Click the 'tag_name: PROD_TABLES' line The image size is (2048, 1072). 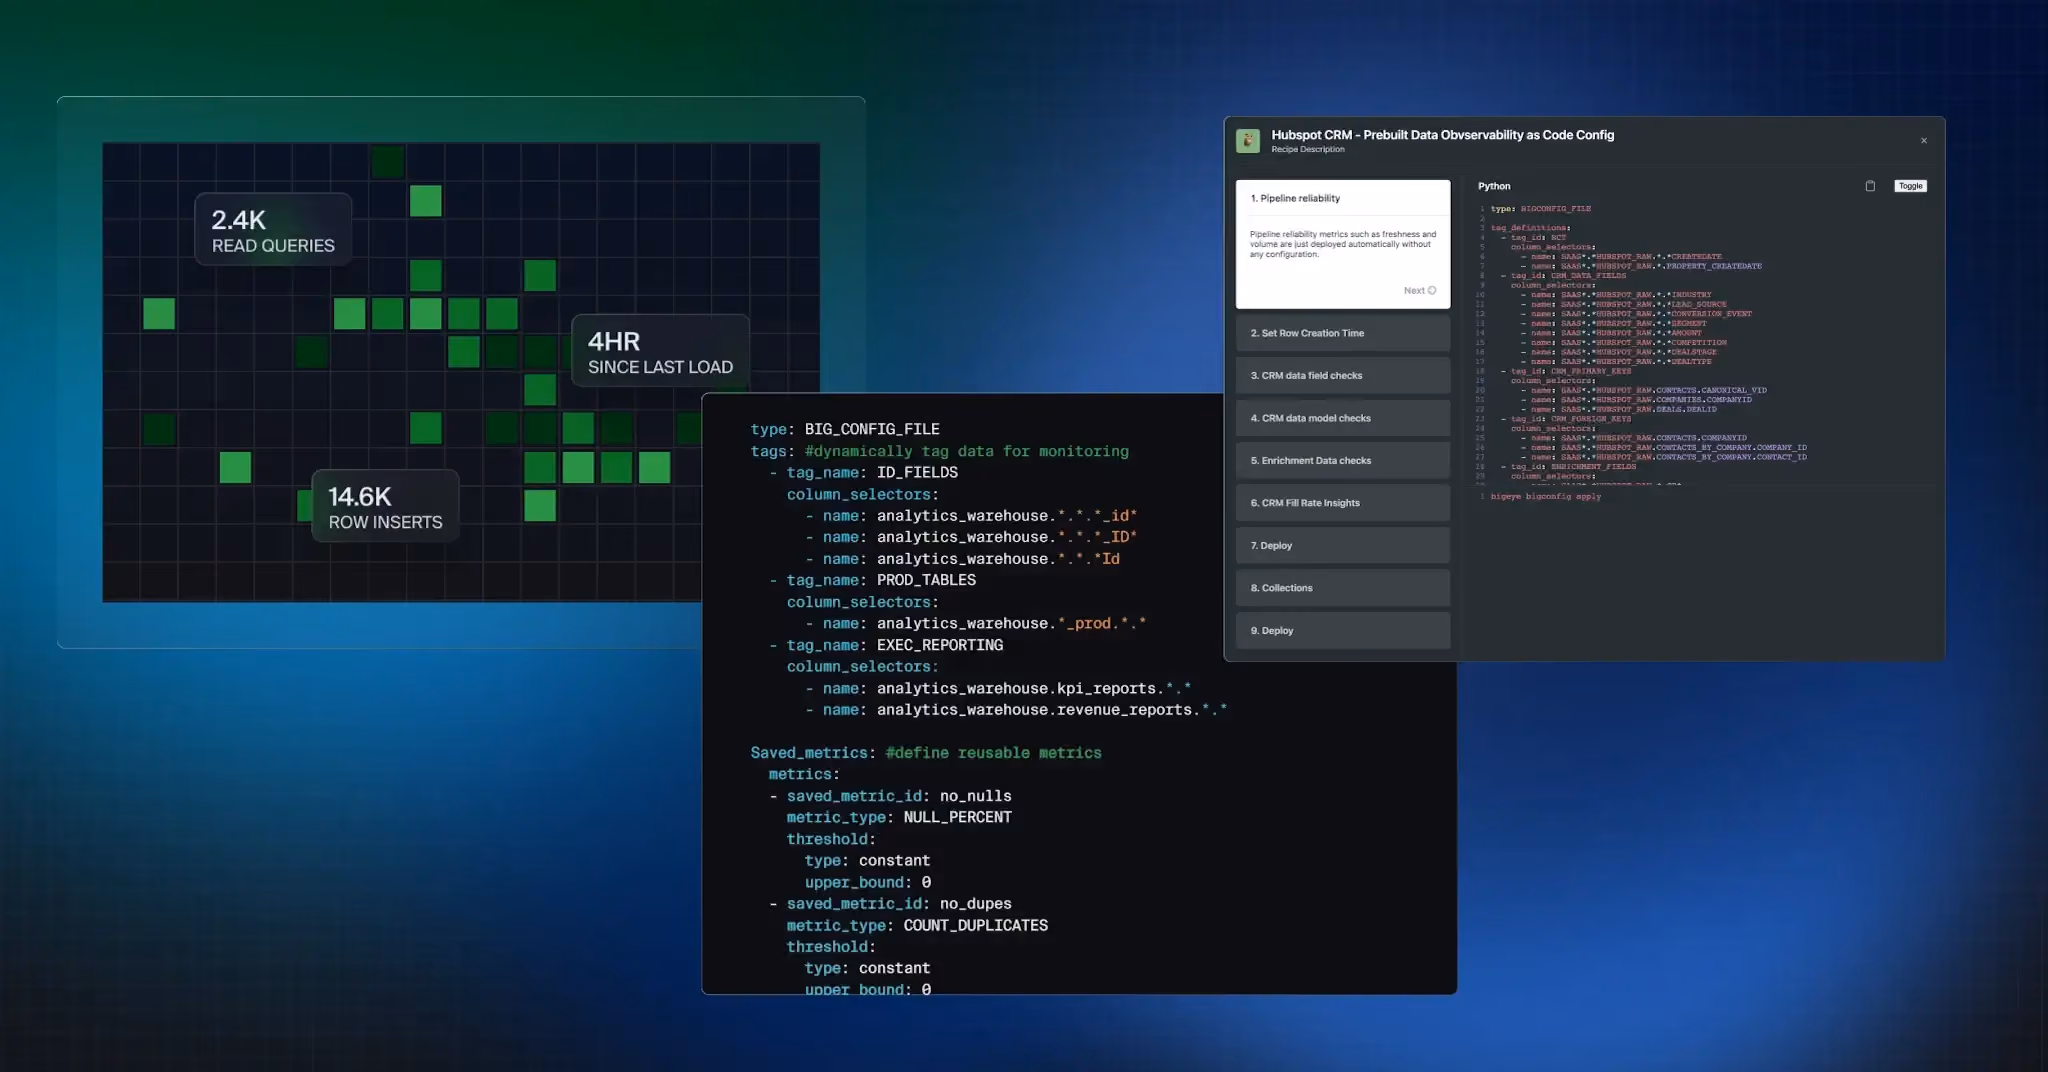[872, 580]
